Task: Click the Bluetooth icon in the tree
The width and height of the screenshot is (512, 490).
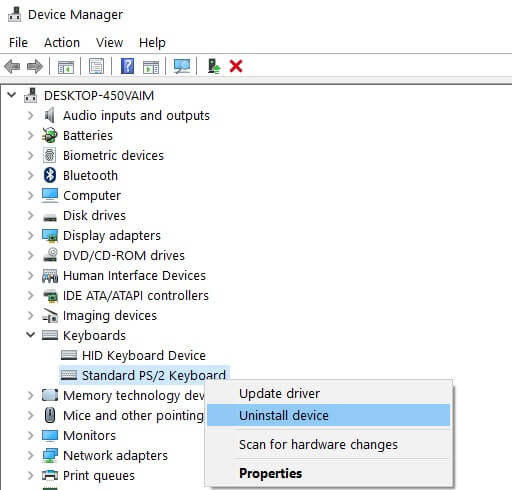Action: 50,175
